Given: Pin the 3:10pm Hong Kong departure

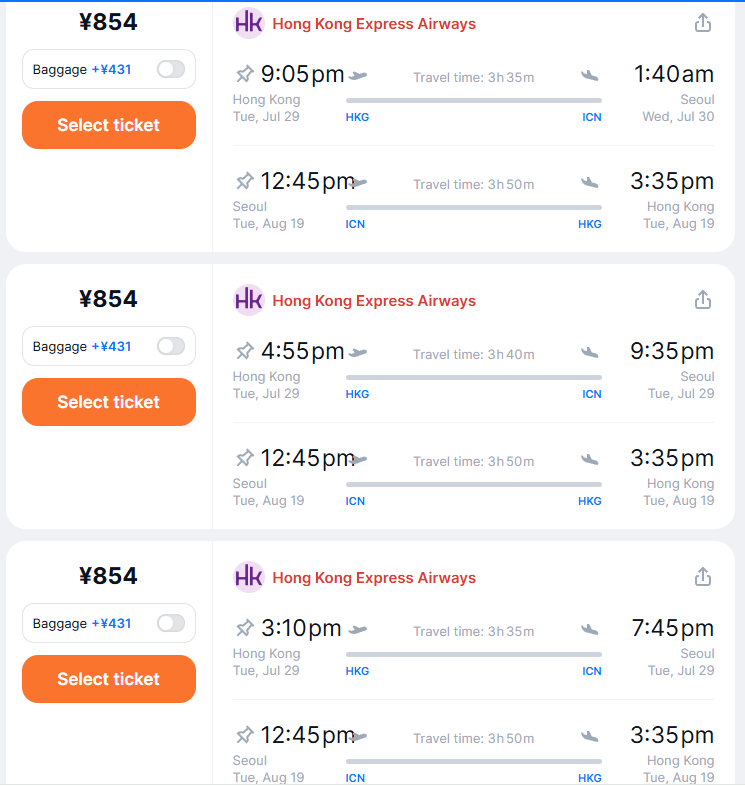Looking at the screenshot, I should point(245,628).
